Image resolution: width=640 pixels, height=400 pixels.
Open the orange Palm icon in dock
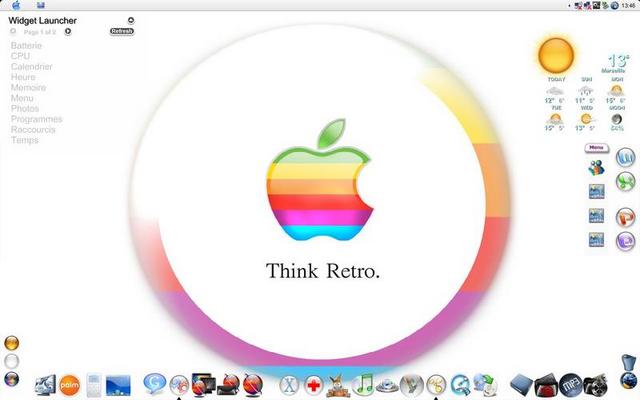click(69, 385)
